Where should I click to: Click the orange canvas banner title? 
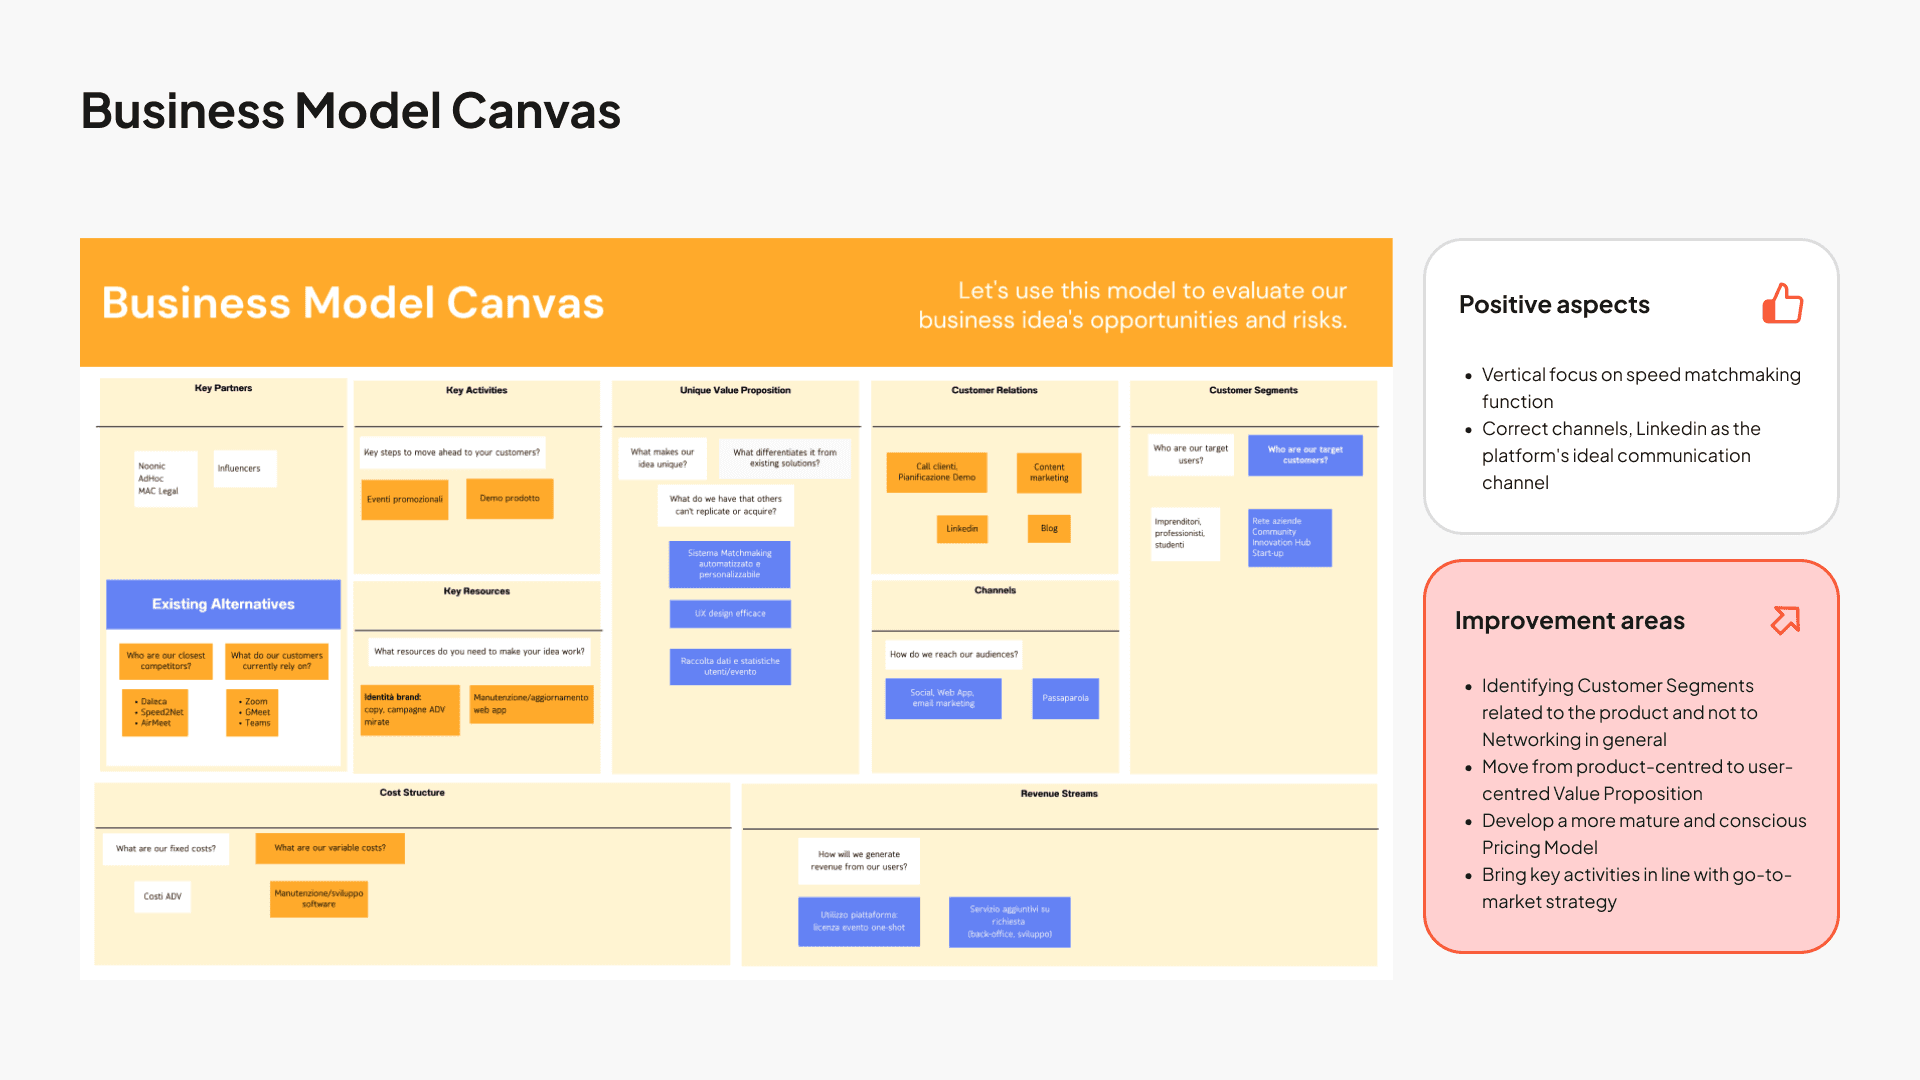[x=353, y=303]
